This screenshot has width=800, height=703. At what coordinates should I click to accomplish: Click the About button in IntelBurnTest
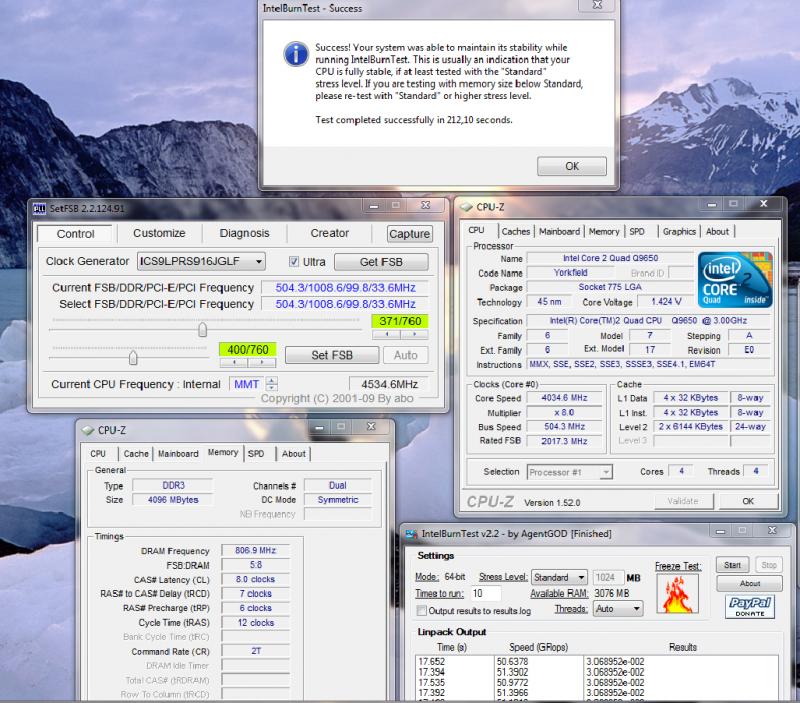[x=749, y=583]
